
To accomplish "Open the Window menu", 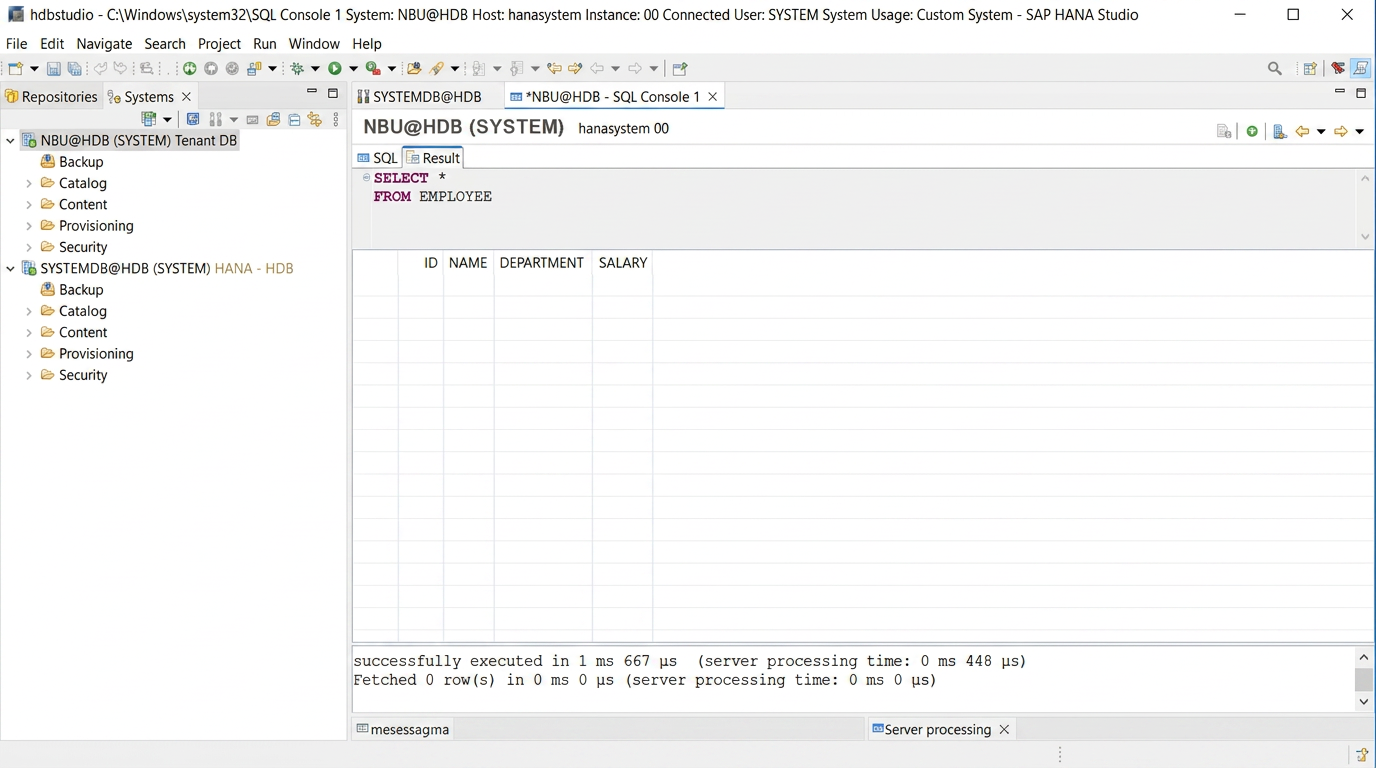I will (314, 44).
